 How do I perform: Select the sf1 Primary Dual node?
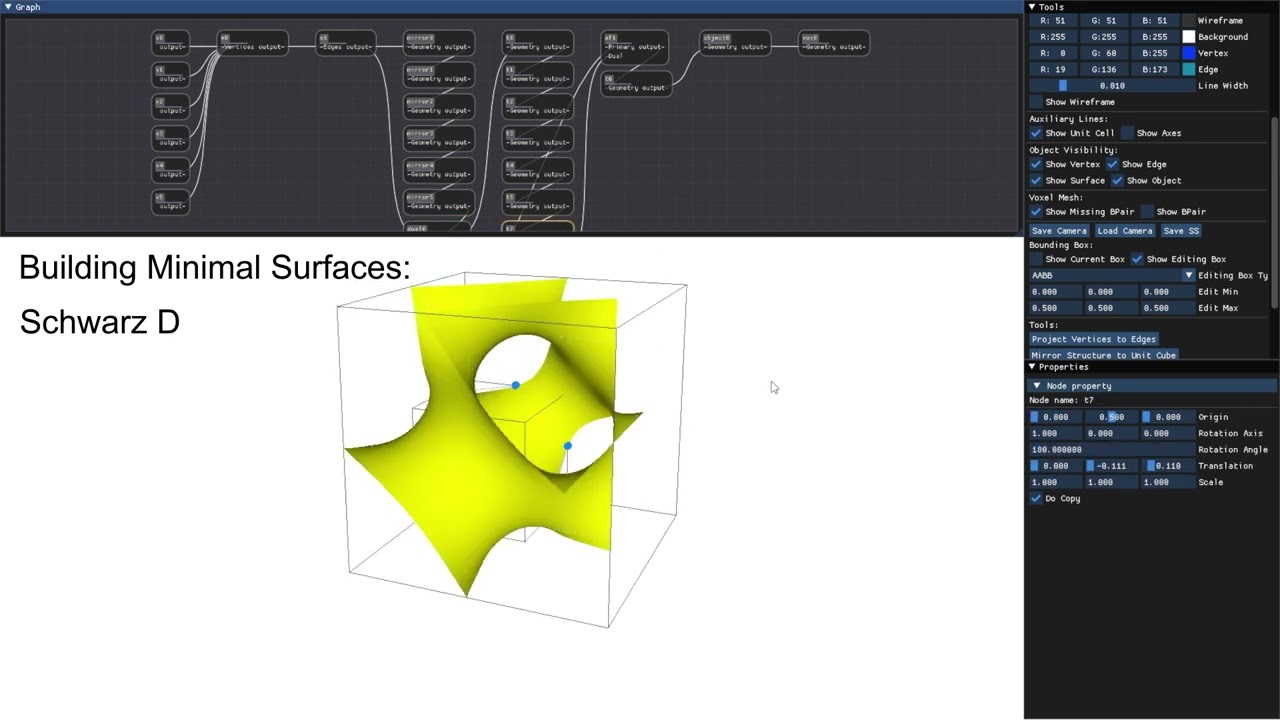click(635, 47)
